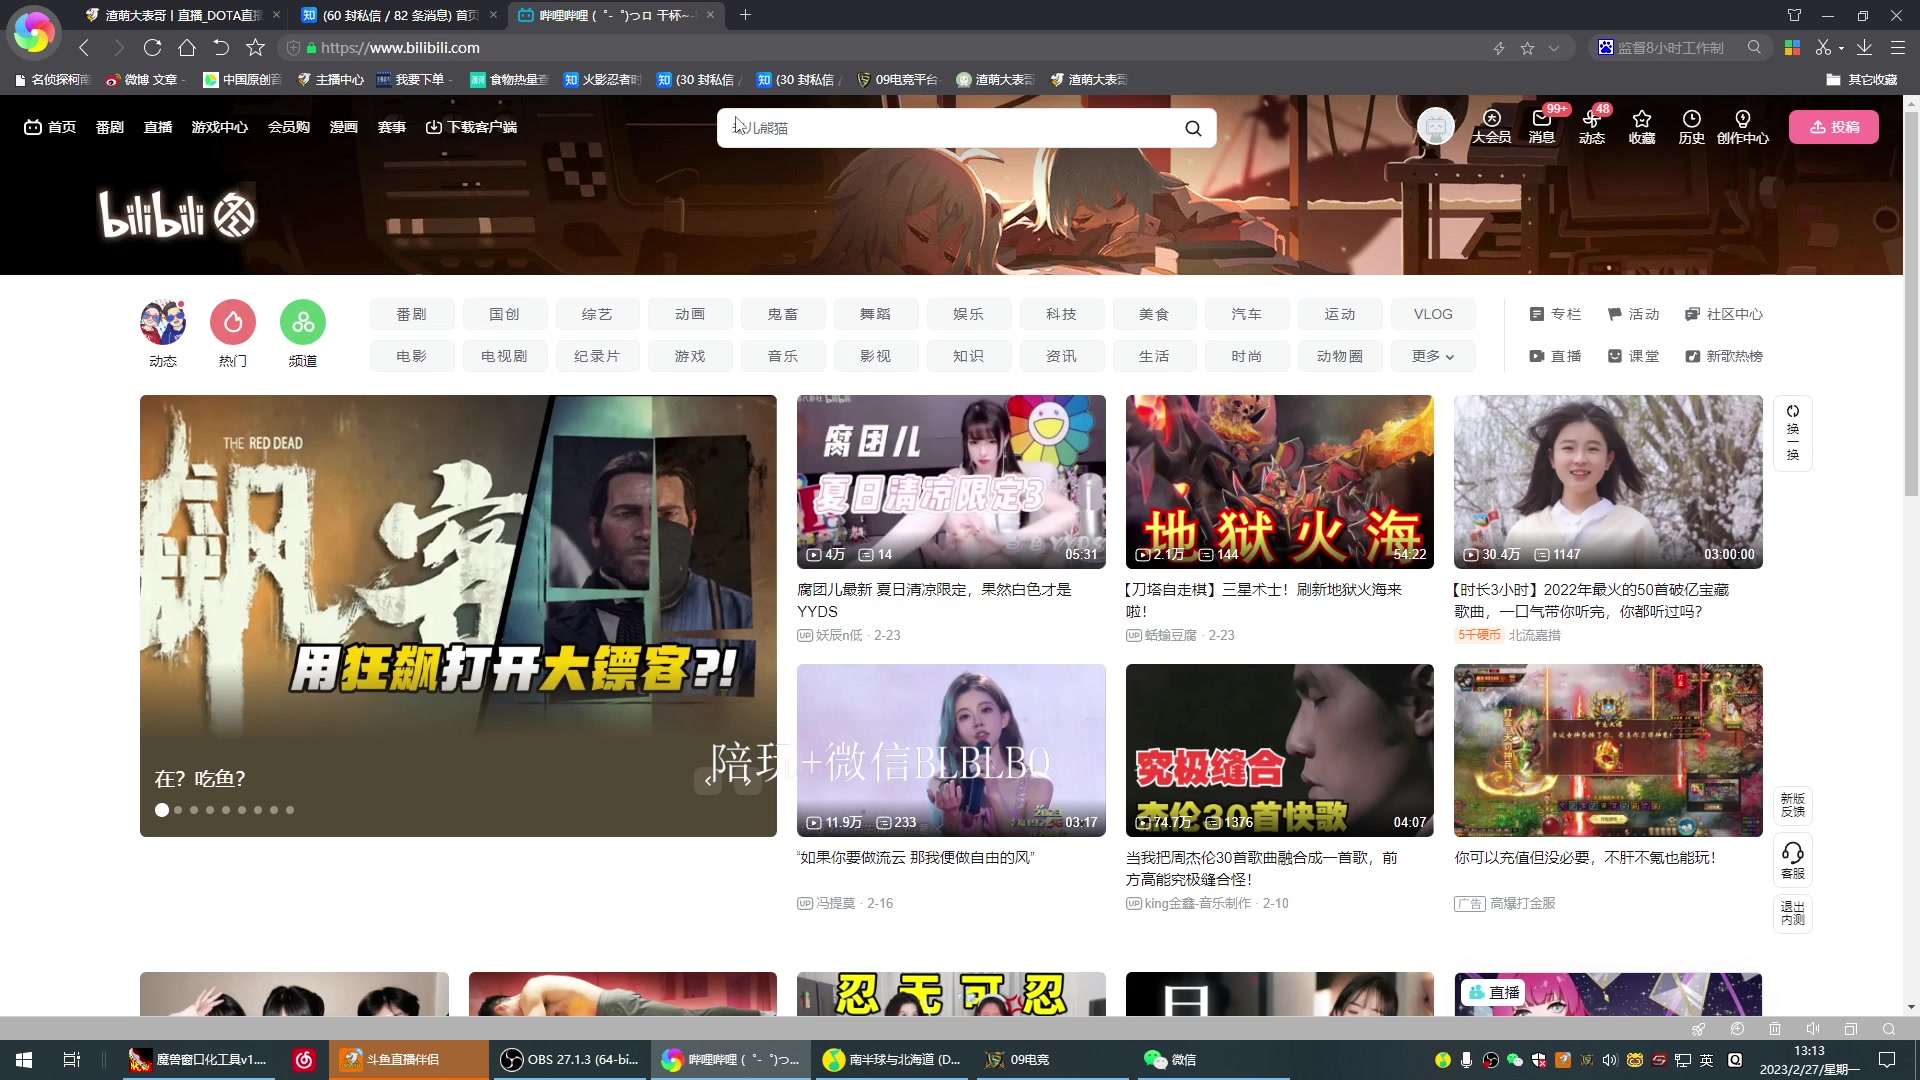The image size is (1920, 1080).
Task: Open the 鬼畜 category
Action: (x=783, y=314)
